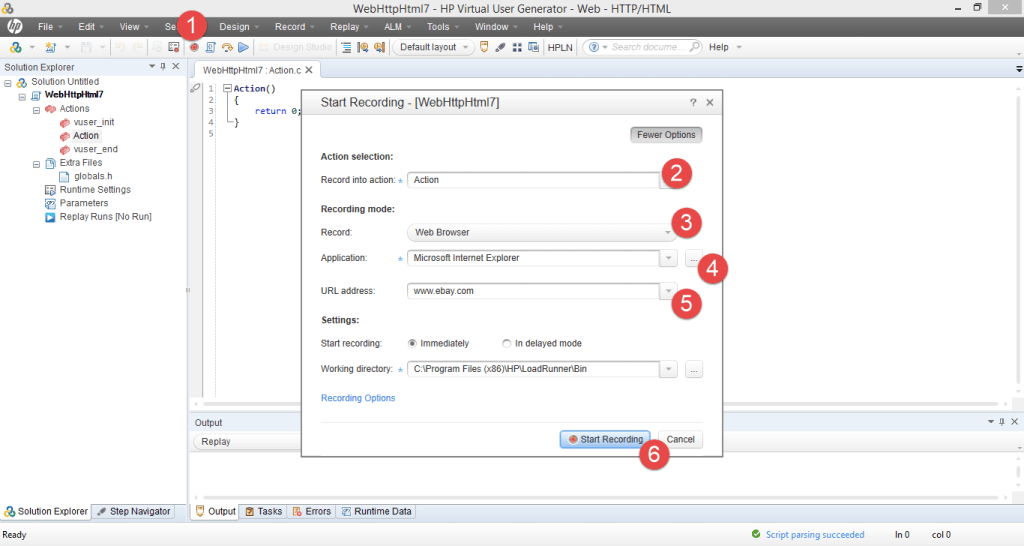
Task: Click the window icon left of HPLN
Action: 534,47
